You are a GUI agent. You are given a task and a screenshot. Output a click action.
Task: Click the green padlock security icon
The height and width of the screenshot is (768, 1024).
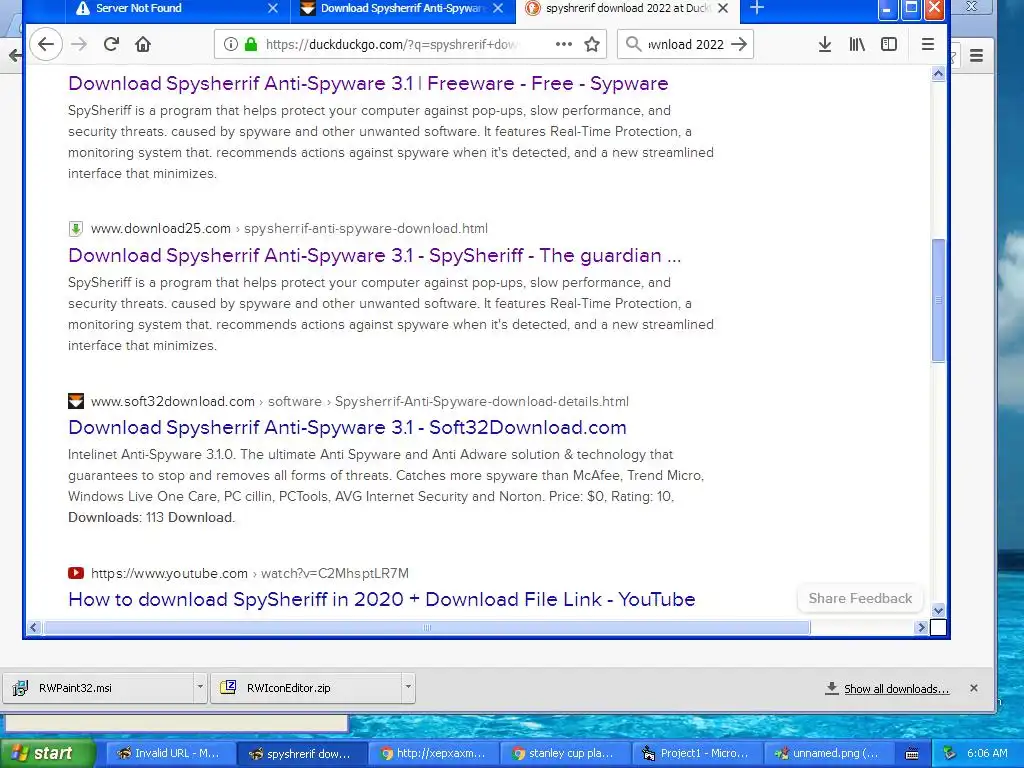pos(251,44)
